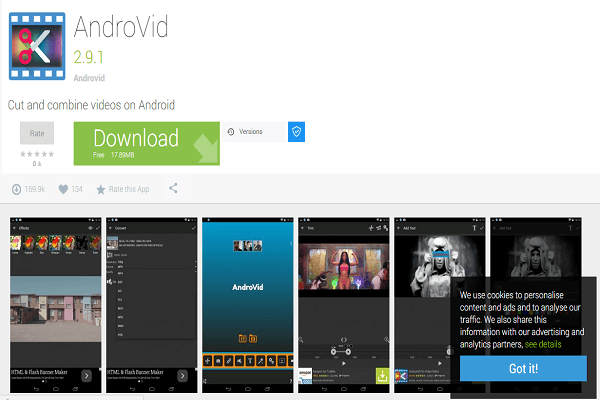Click the grey Rate button
Image resolution: width=600 pixels, height=400 pixels.
tap(37, 133)
